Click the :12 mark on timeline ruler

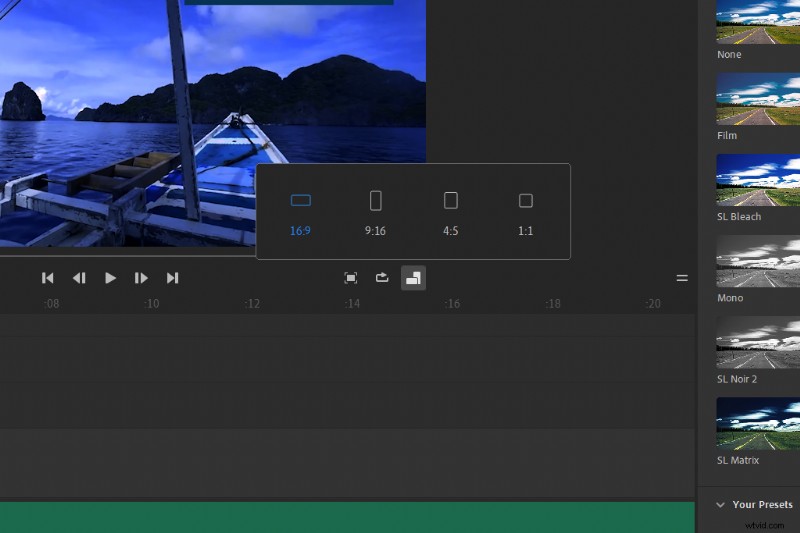(x=252, y=304)
